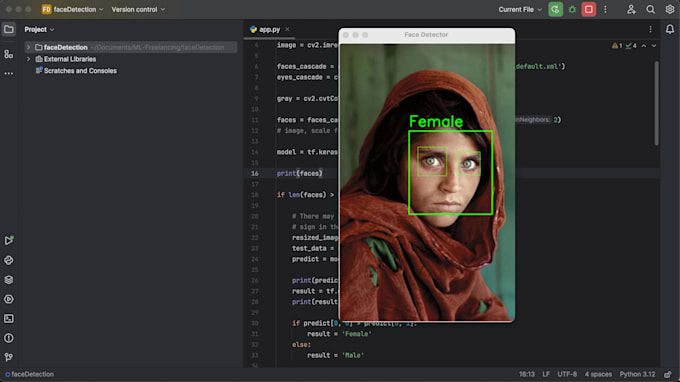The width and height of the screenshot is (680, 382).
Task: Open the Notifications bell
Action: pos(670,29)
